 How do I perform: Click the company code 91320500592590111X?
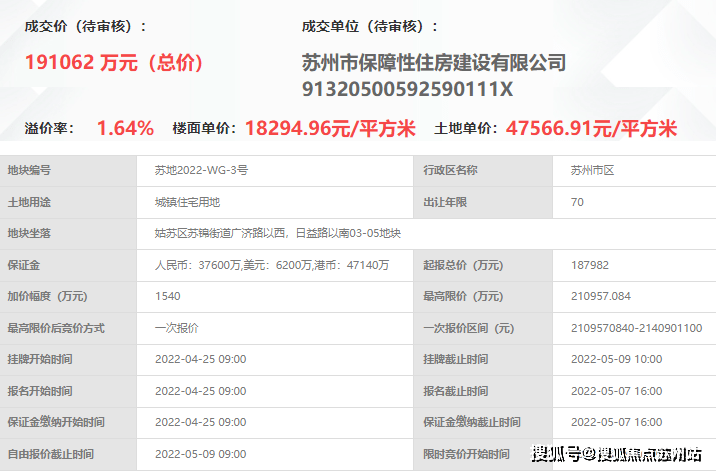click(407, 89)
